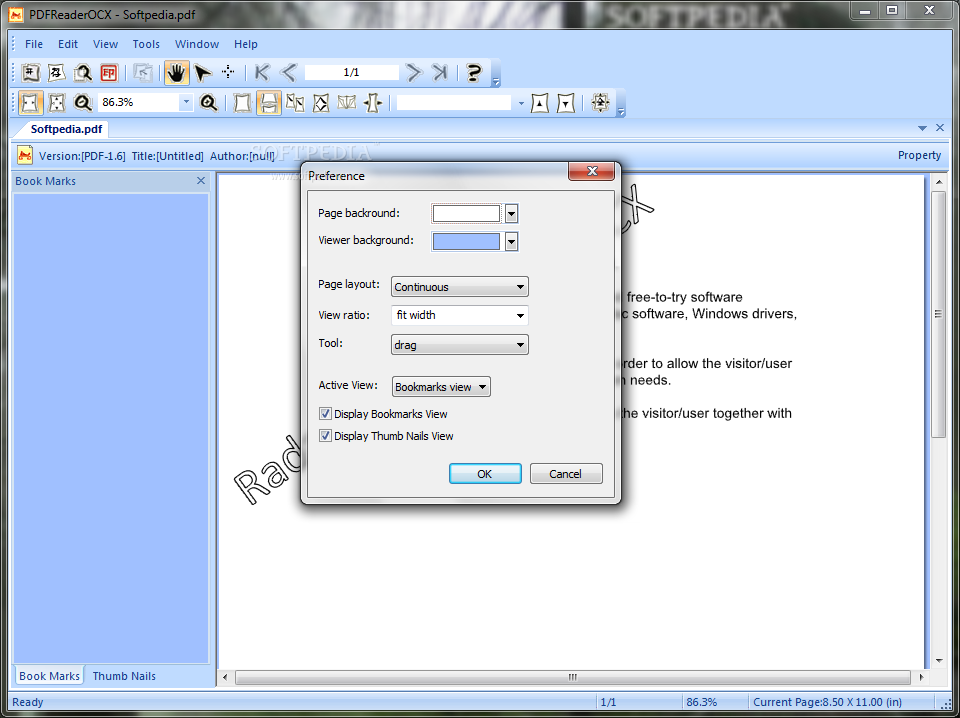Click the vertical scrollbar thumb
The height and width of the screenshot is (718, 960).
pos(938,313)
